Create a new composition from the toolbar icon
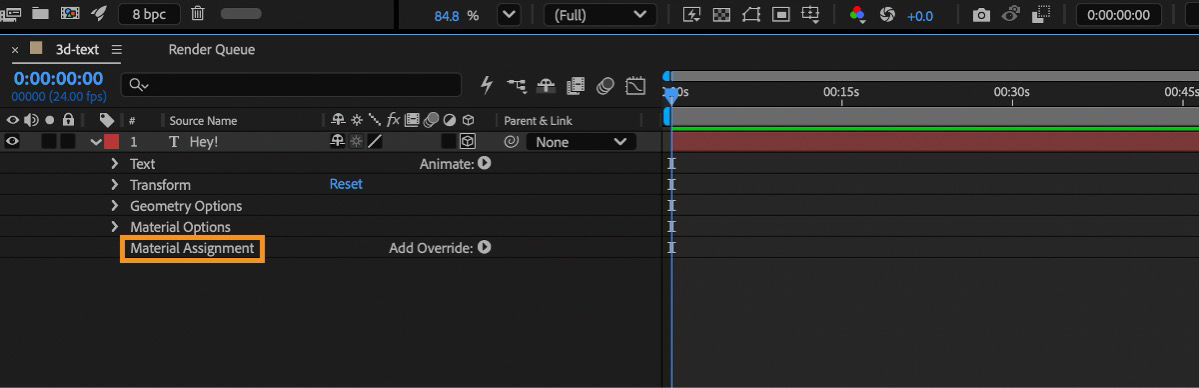 (x=70, y=14)
